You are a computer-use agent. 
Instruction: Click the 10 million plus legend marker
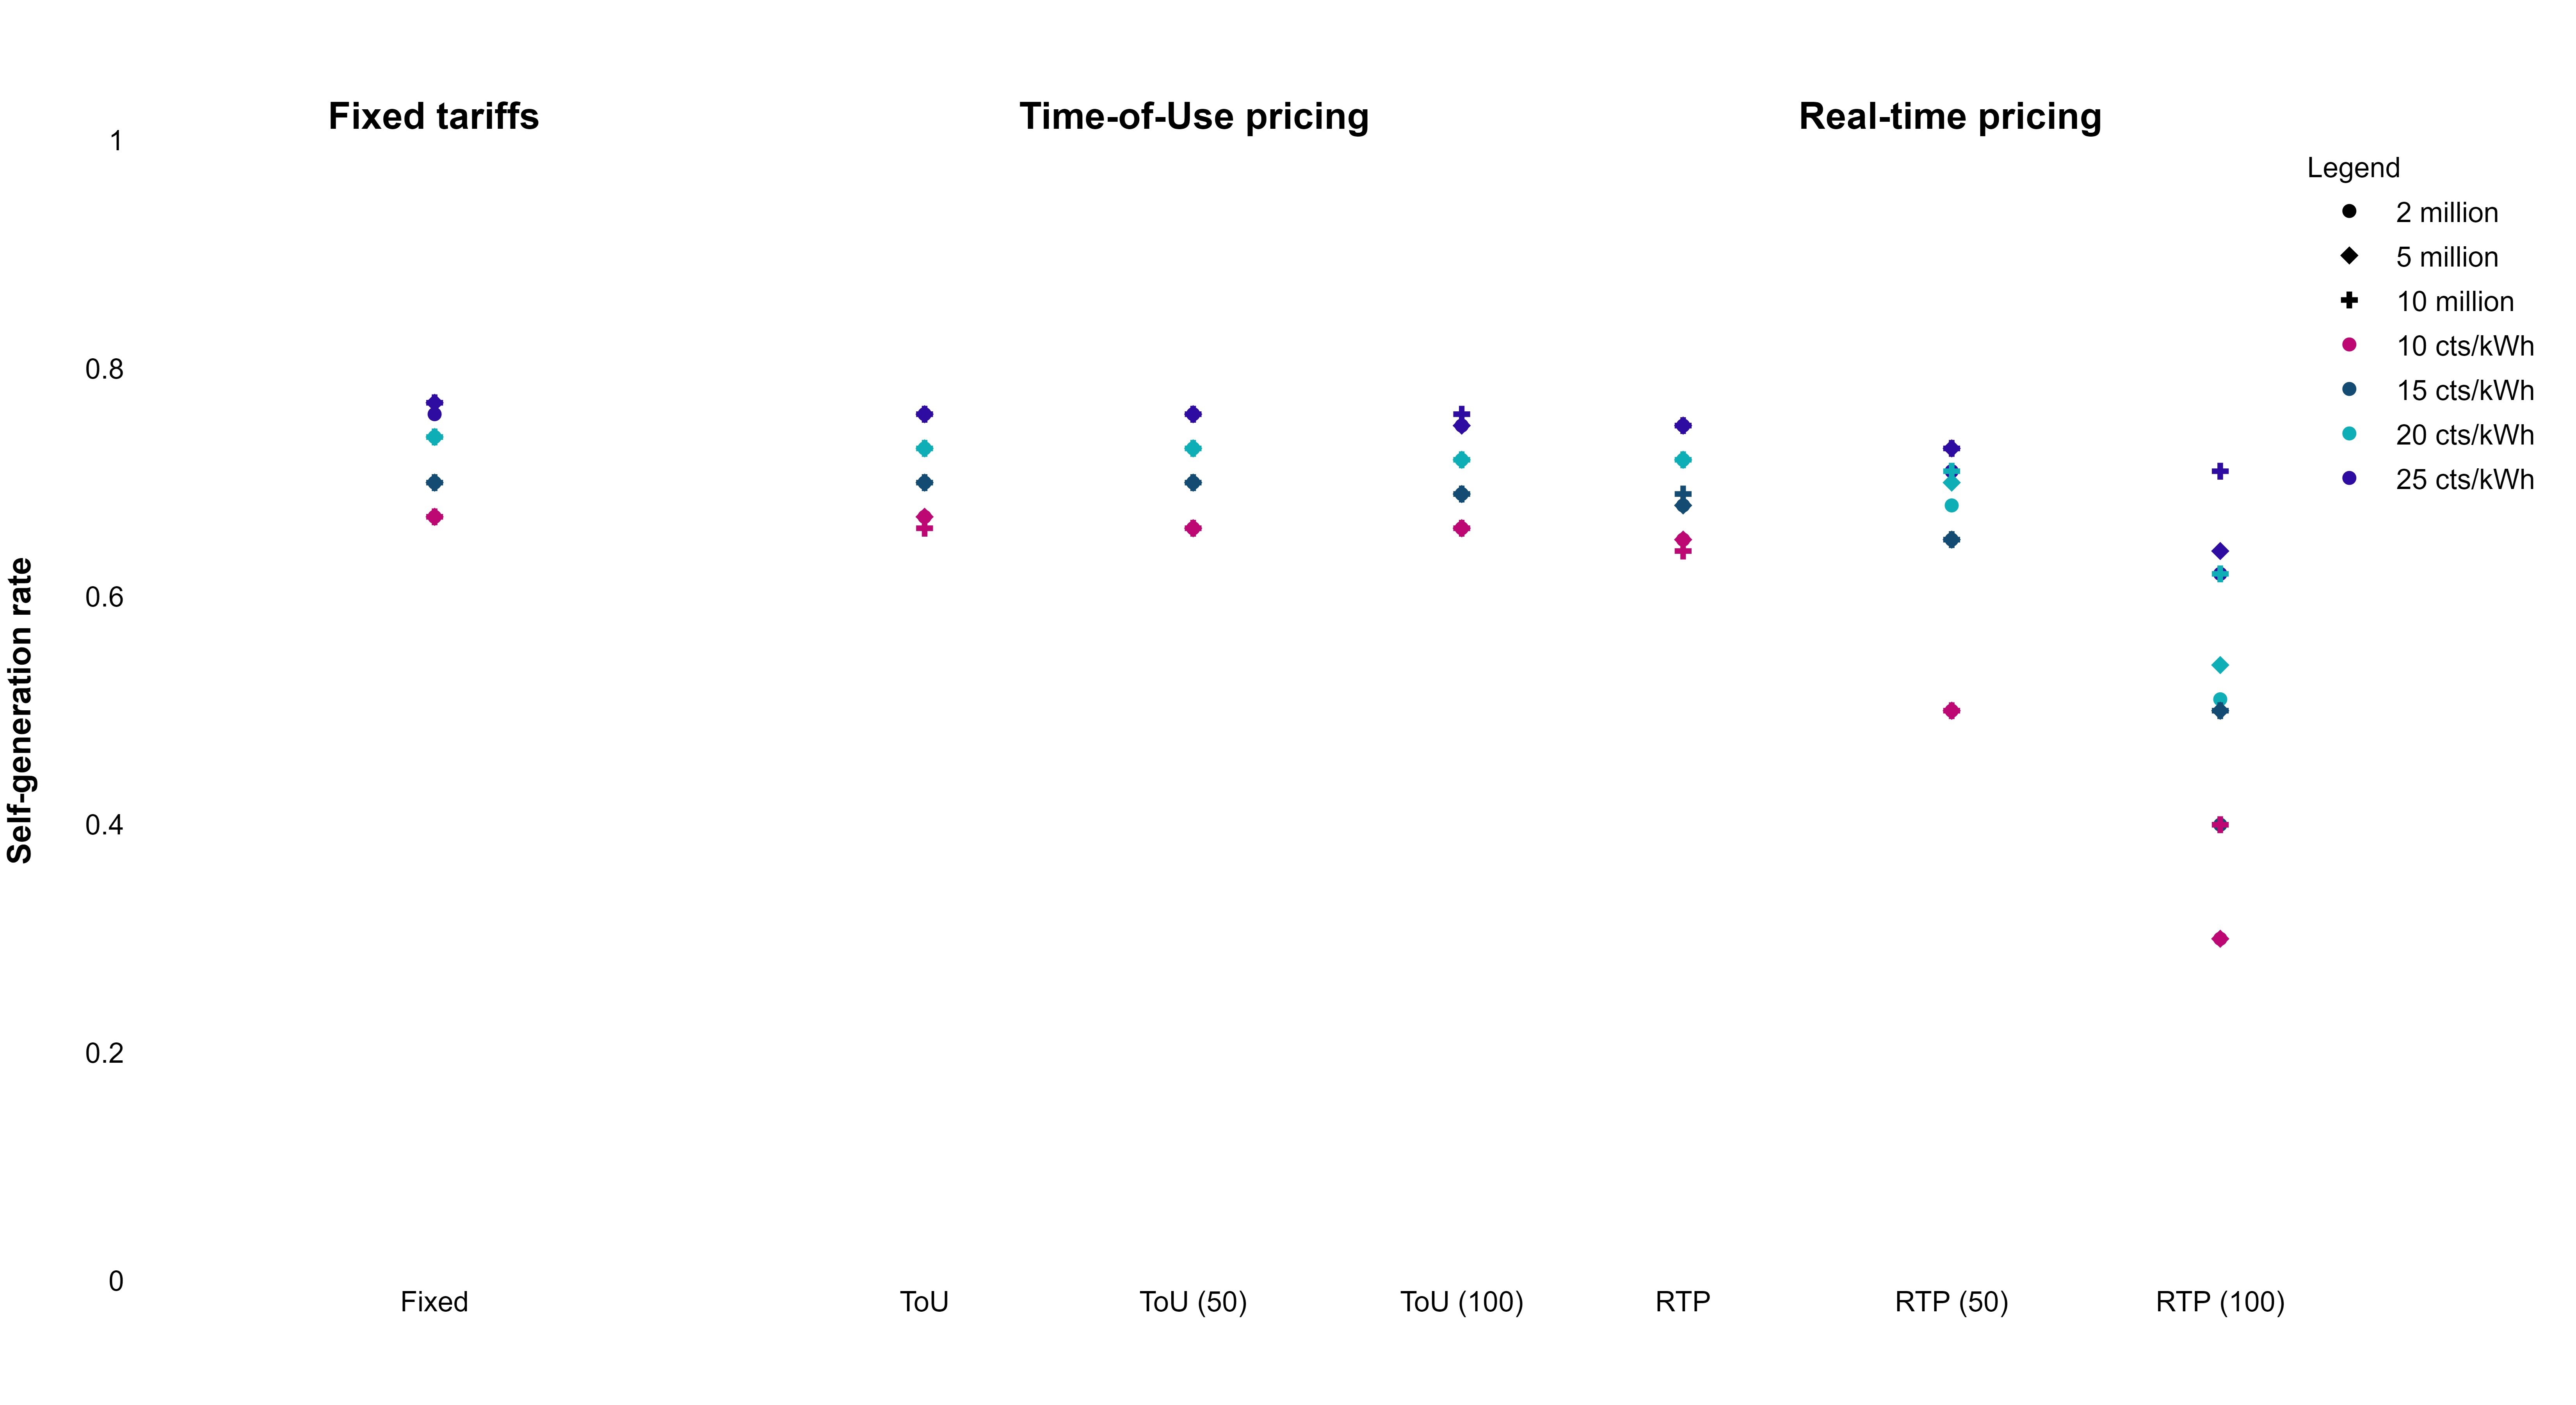[2349, 301]
